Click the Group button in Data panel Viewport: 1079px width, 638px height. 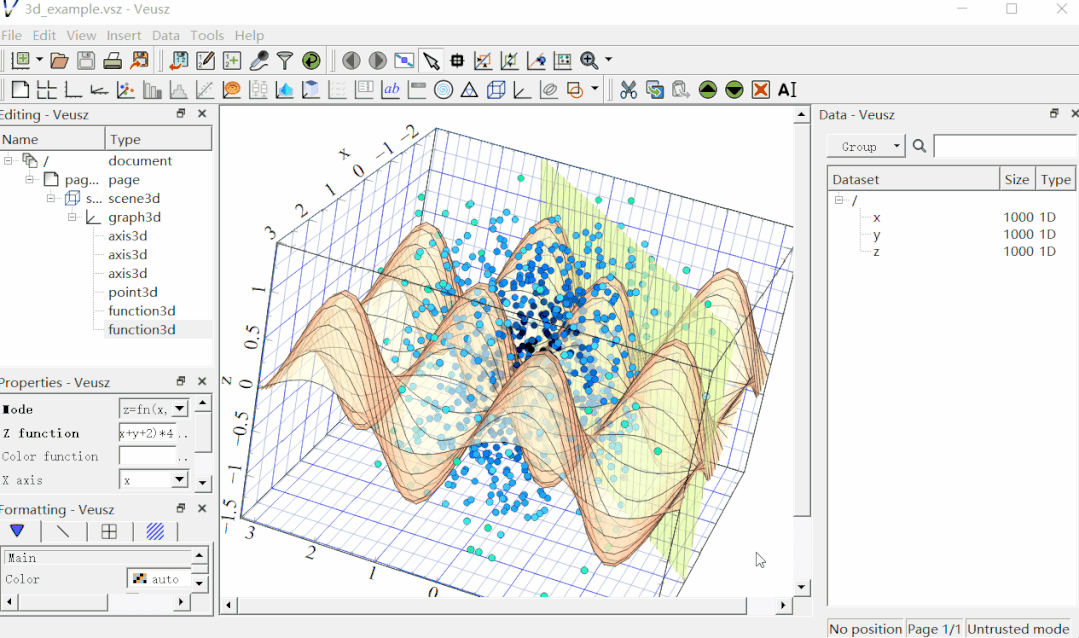tap(865, 146)
